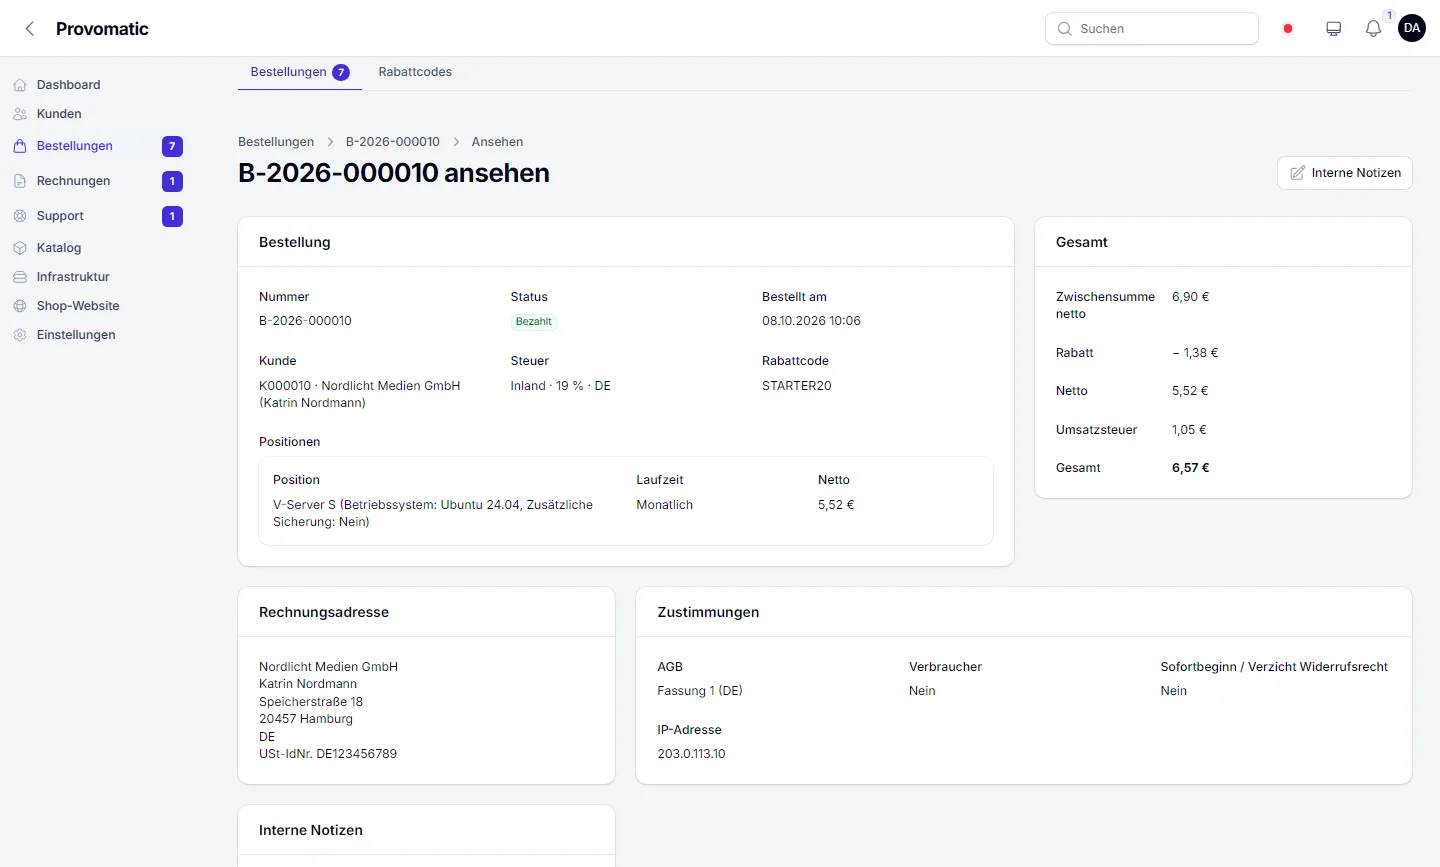Open the DA user avatar menu
Viewport: 1440px width, 867px height.
[1412, 28]
